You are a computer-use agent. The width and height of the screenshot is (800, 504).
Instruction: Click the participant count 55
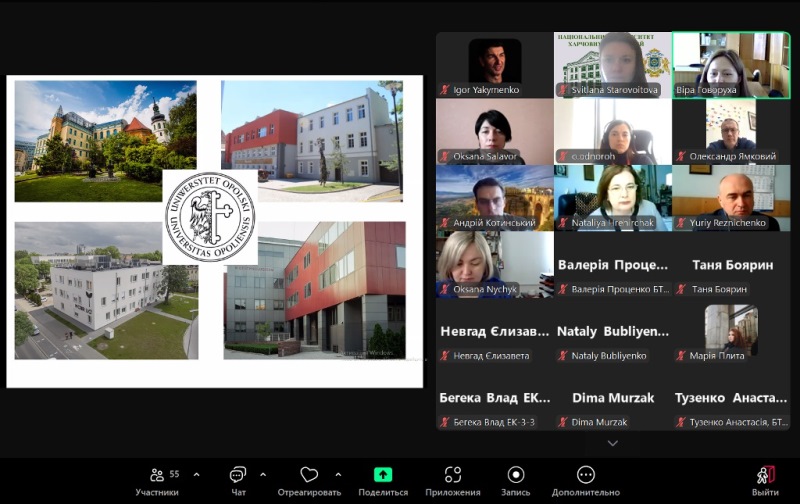click(x=174, y=474)
